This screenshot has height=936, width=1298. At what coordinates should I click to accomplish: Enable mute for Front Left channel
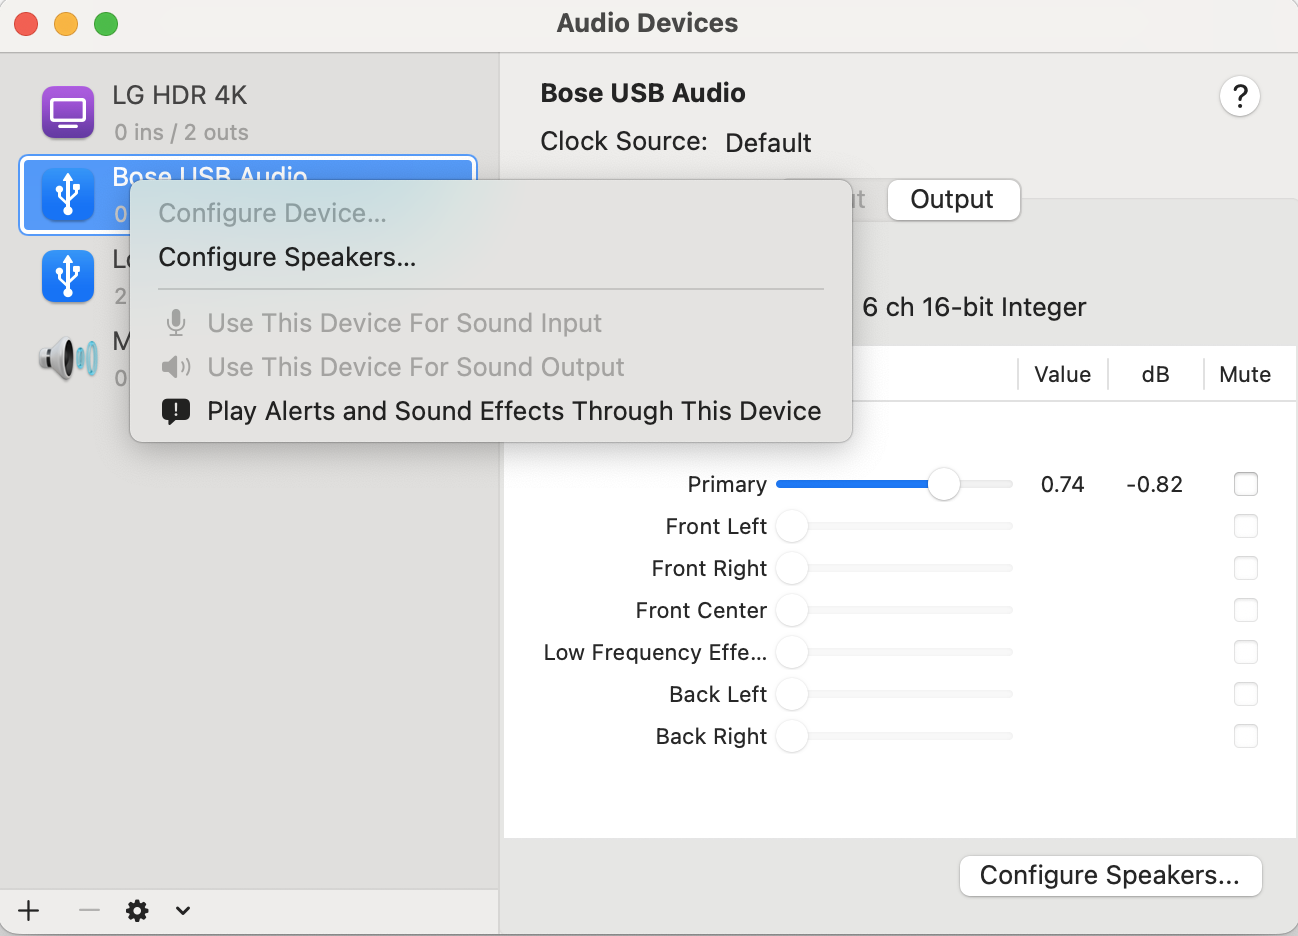point(1246,526)
